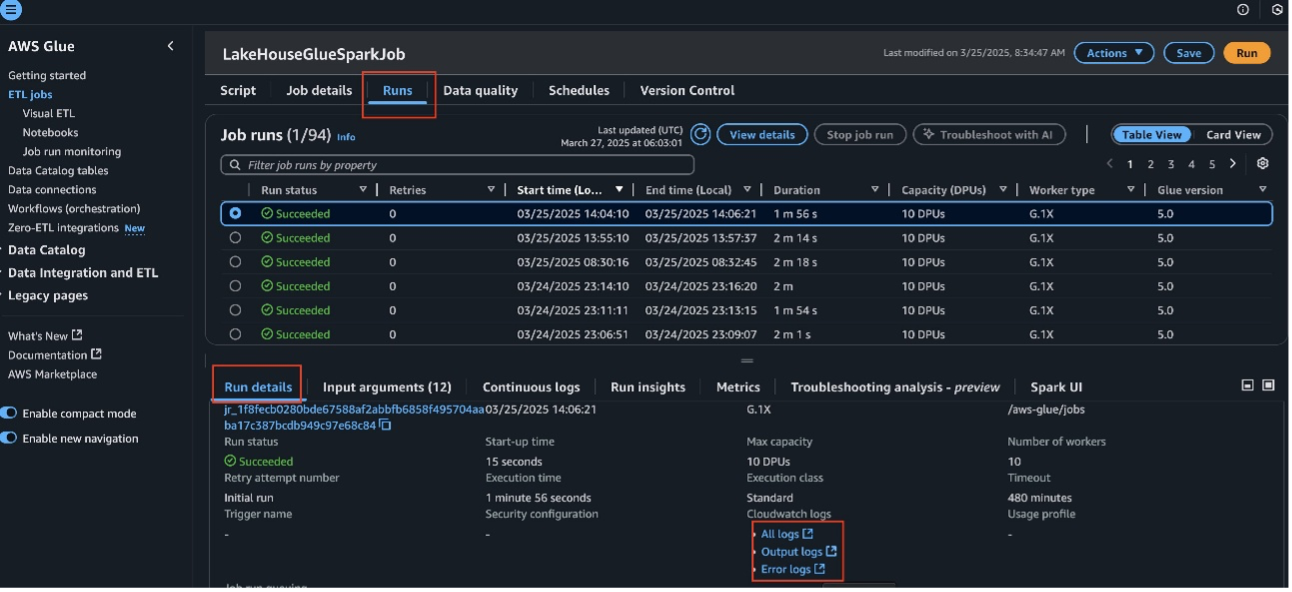Click the job run filter search field
The height and width of the screenshot is (592, 1292).
click(457, 165)
